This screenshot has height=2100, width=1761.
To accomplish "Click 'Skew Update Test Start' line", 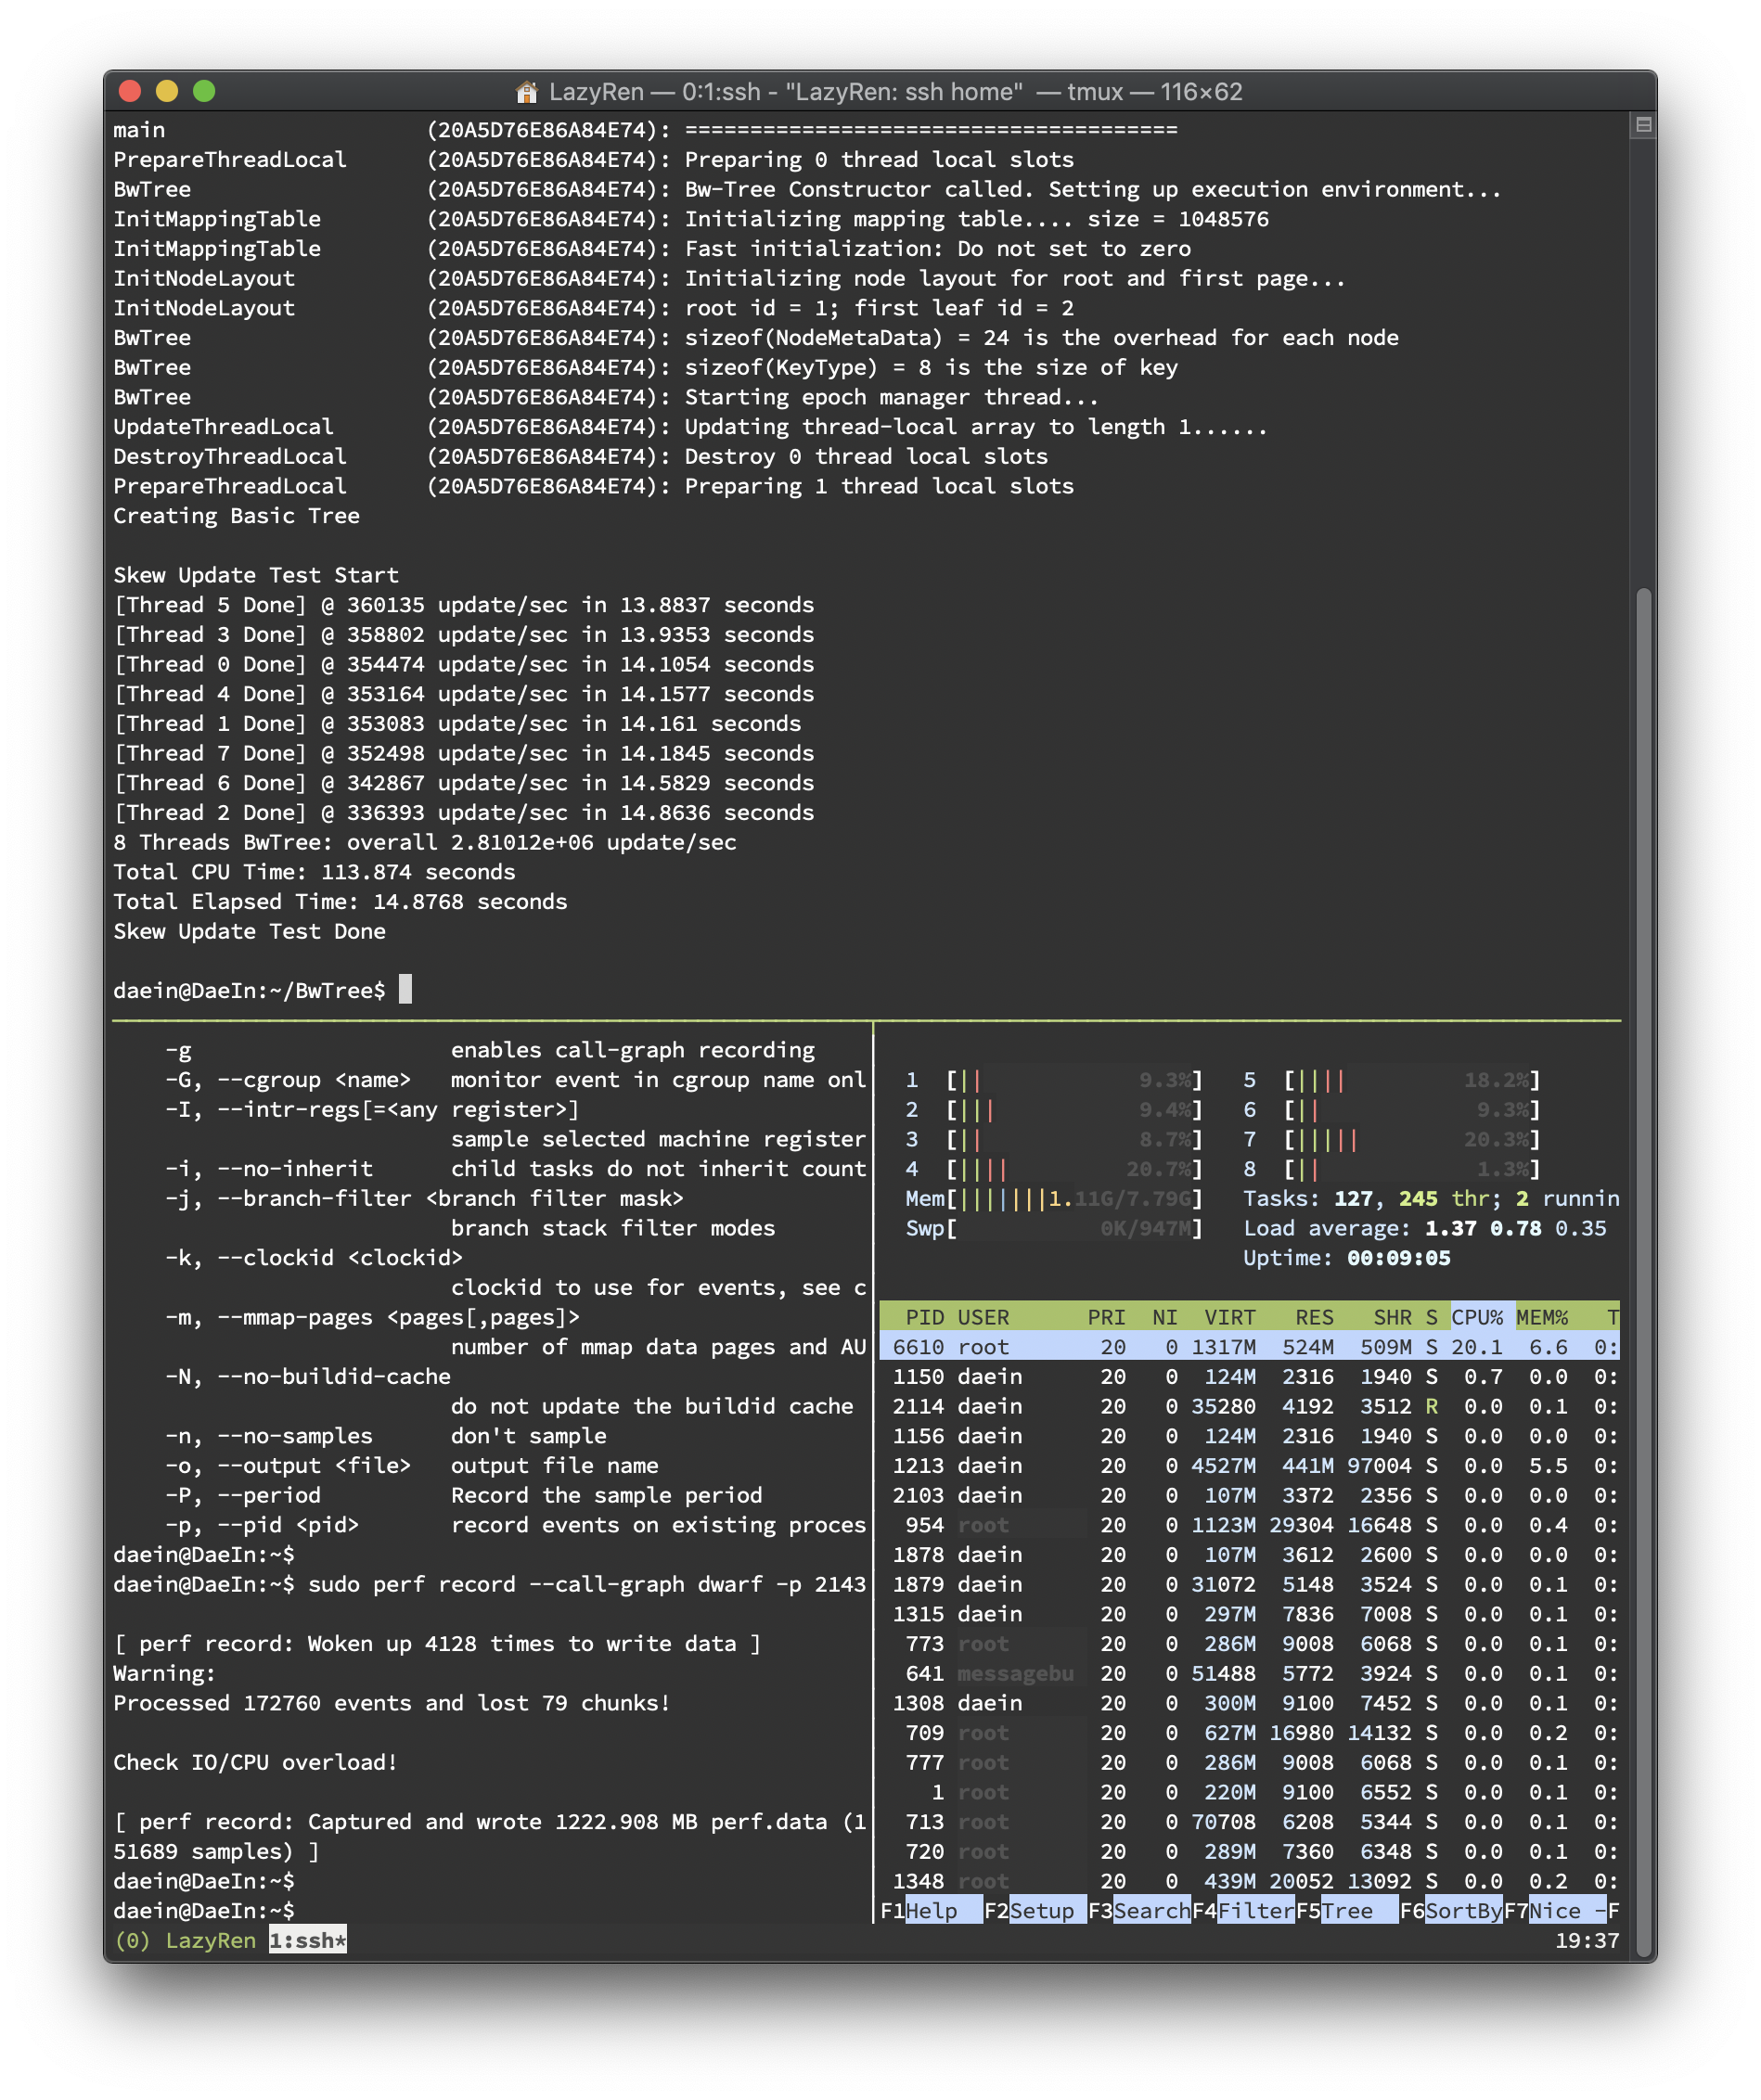I will tap(256, 575).
